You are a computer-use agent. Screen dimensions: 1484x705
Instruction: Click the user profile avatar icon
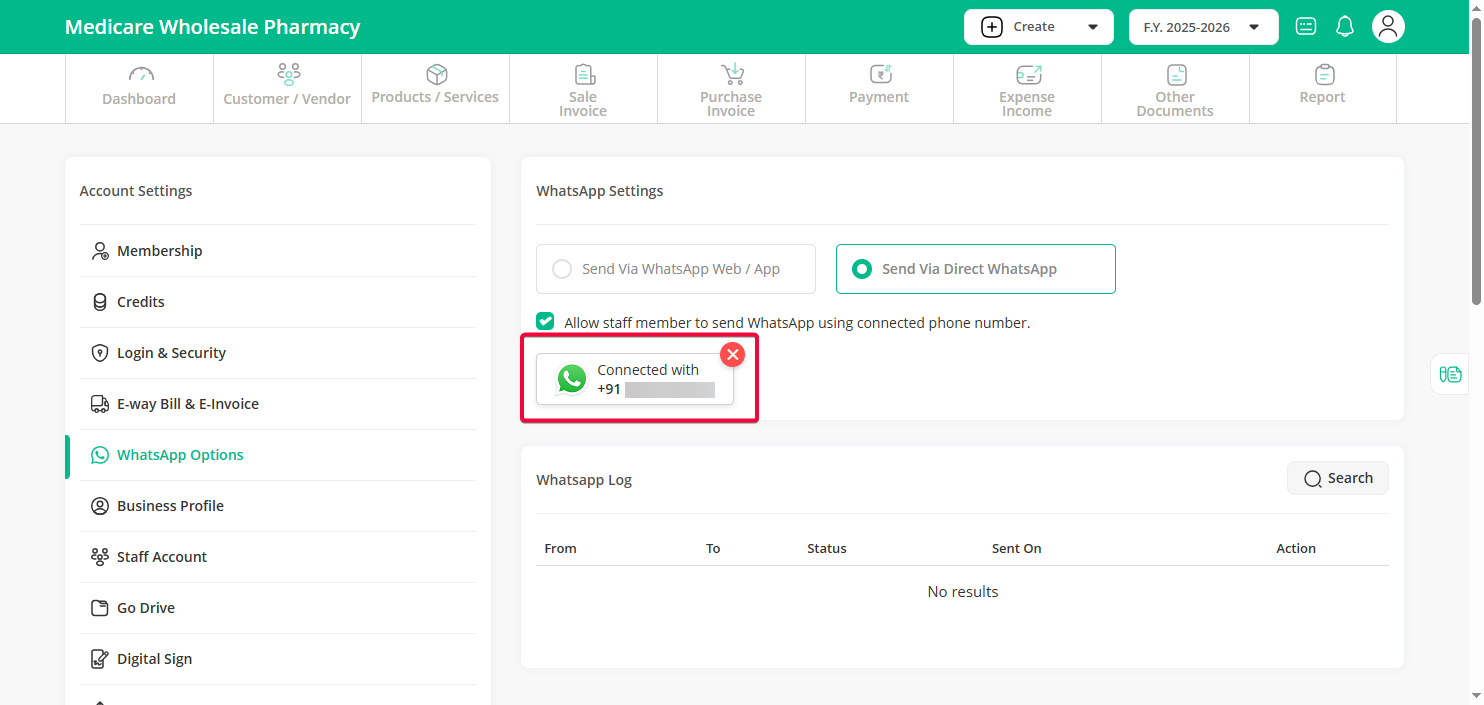click(1388, 27)
